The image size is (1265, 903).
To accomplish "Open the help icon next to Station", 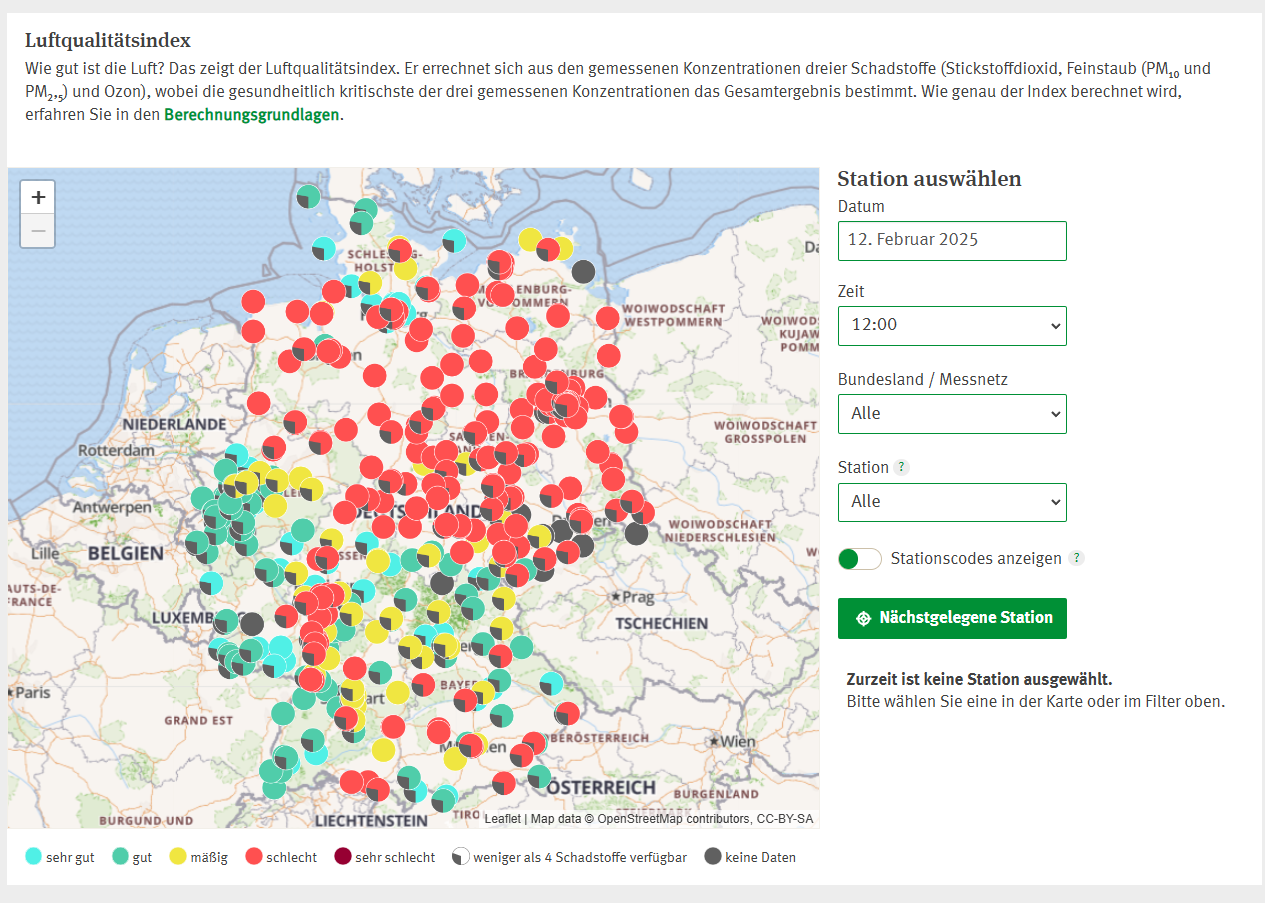I will coord(901,467).
